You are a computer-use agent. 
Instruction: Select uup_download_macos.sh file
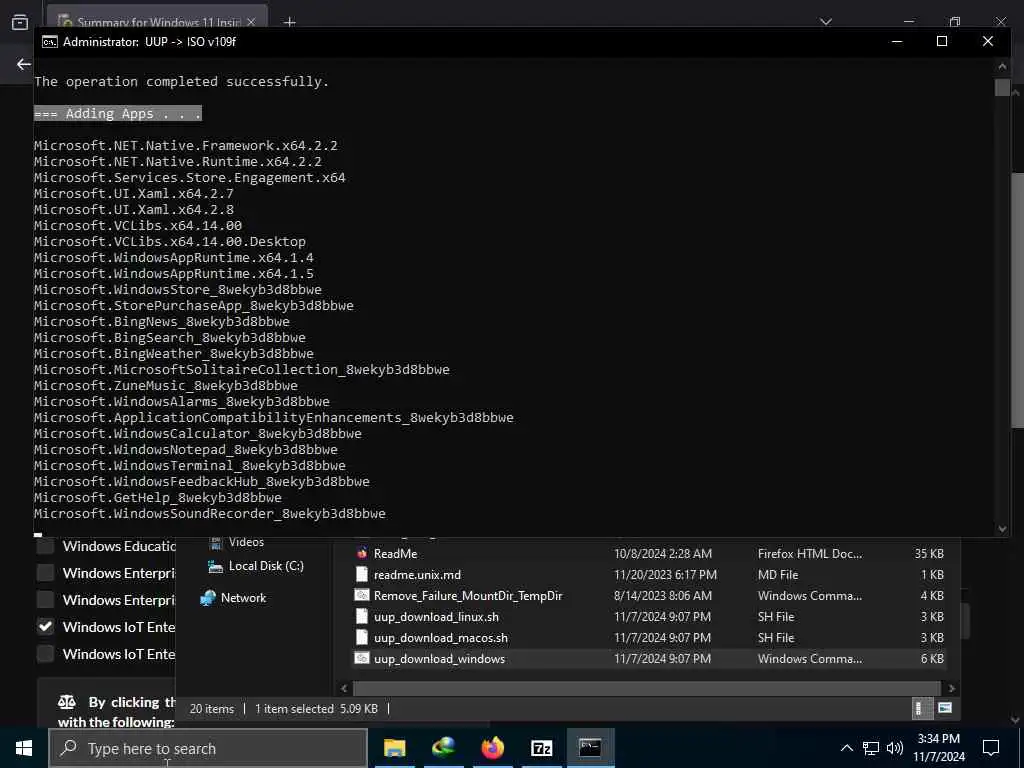pos(441,637)
